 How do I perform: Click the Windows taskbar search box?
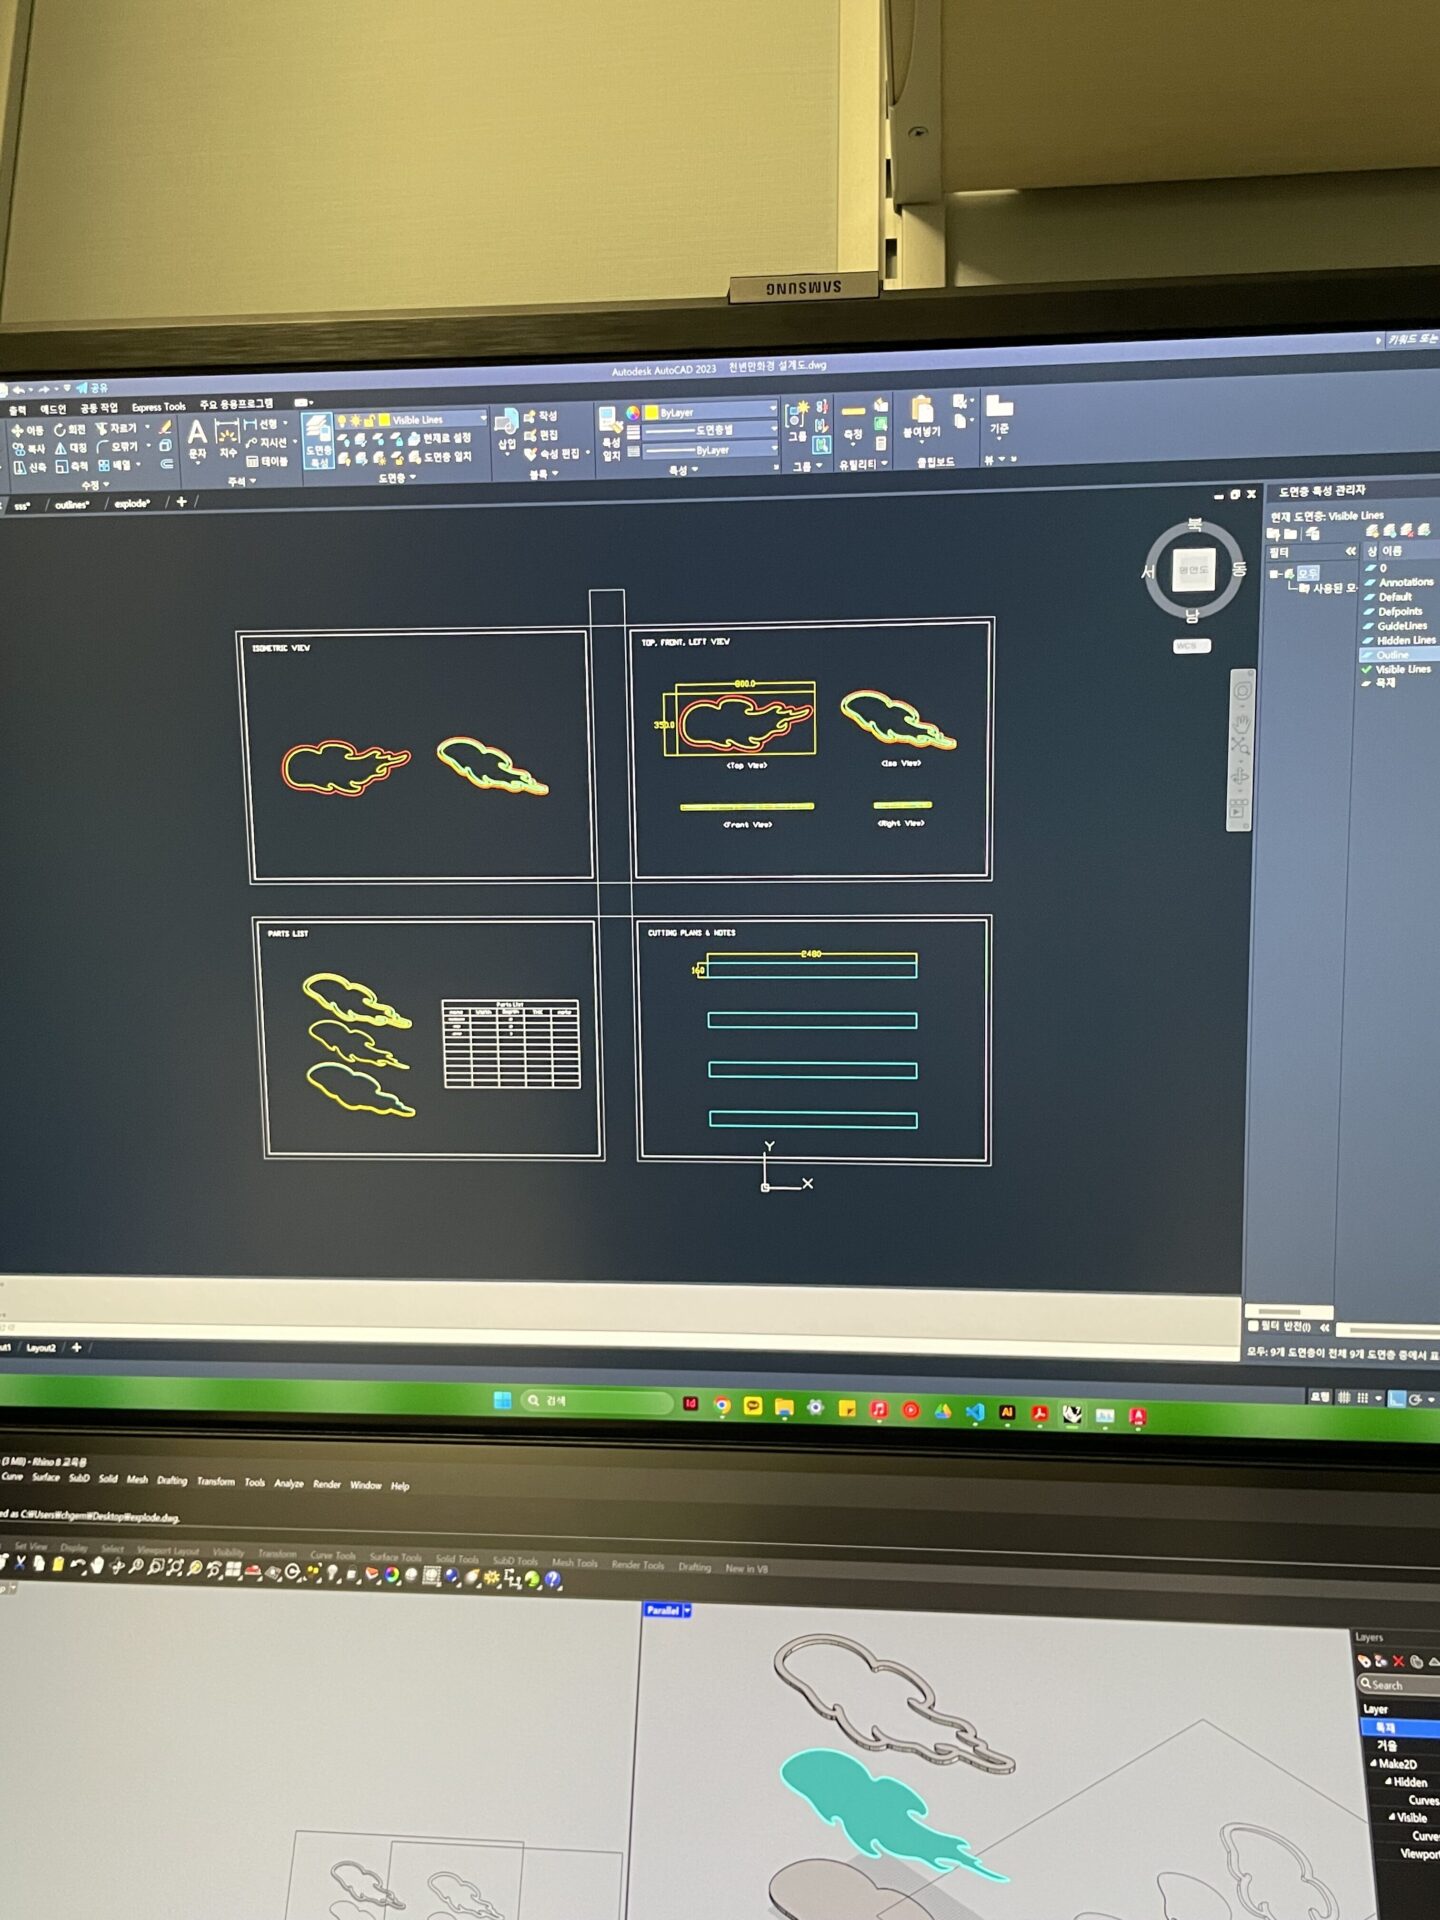coord(597,1401)
